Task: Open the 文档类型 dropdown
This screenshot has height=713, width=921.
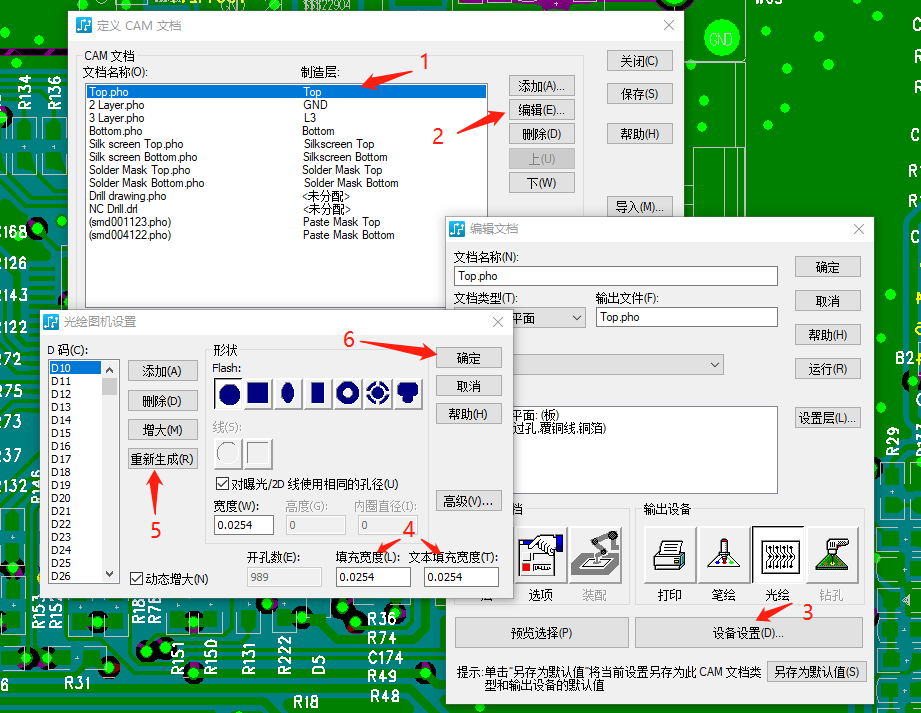Action: [x=575, y=318]
